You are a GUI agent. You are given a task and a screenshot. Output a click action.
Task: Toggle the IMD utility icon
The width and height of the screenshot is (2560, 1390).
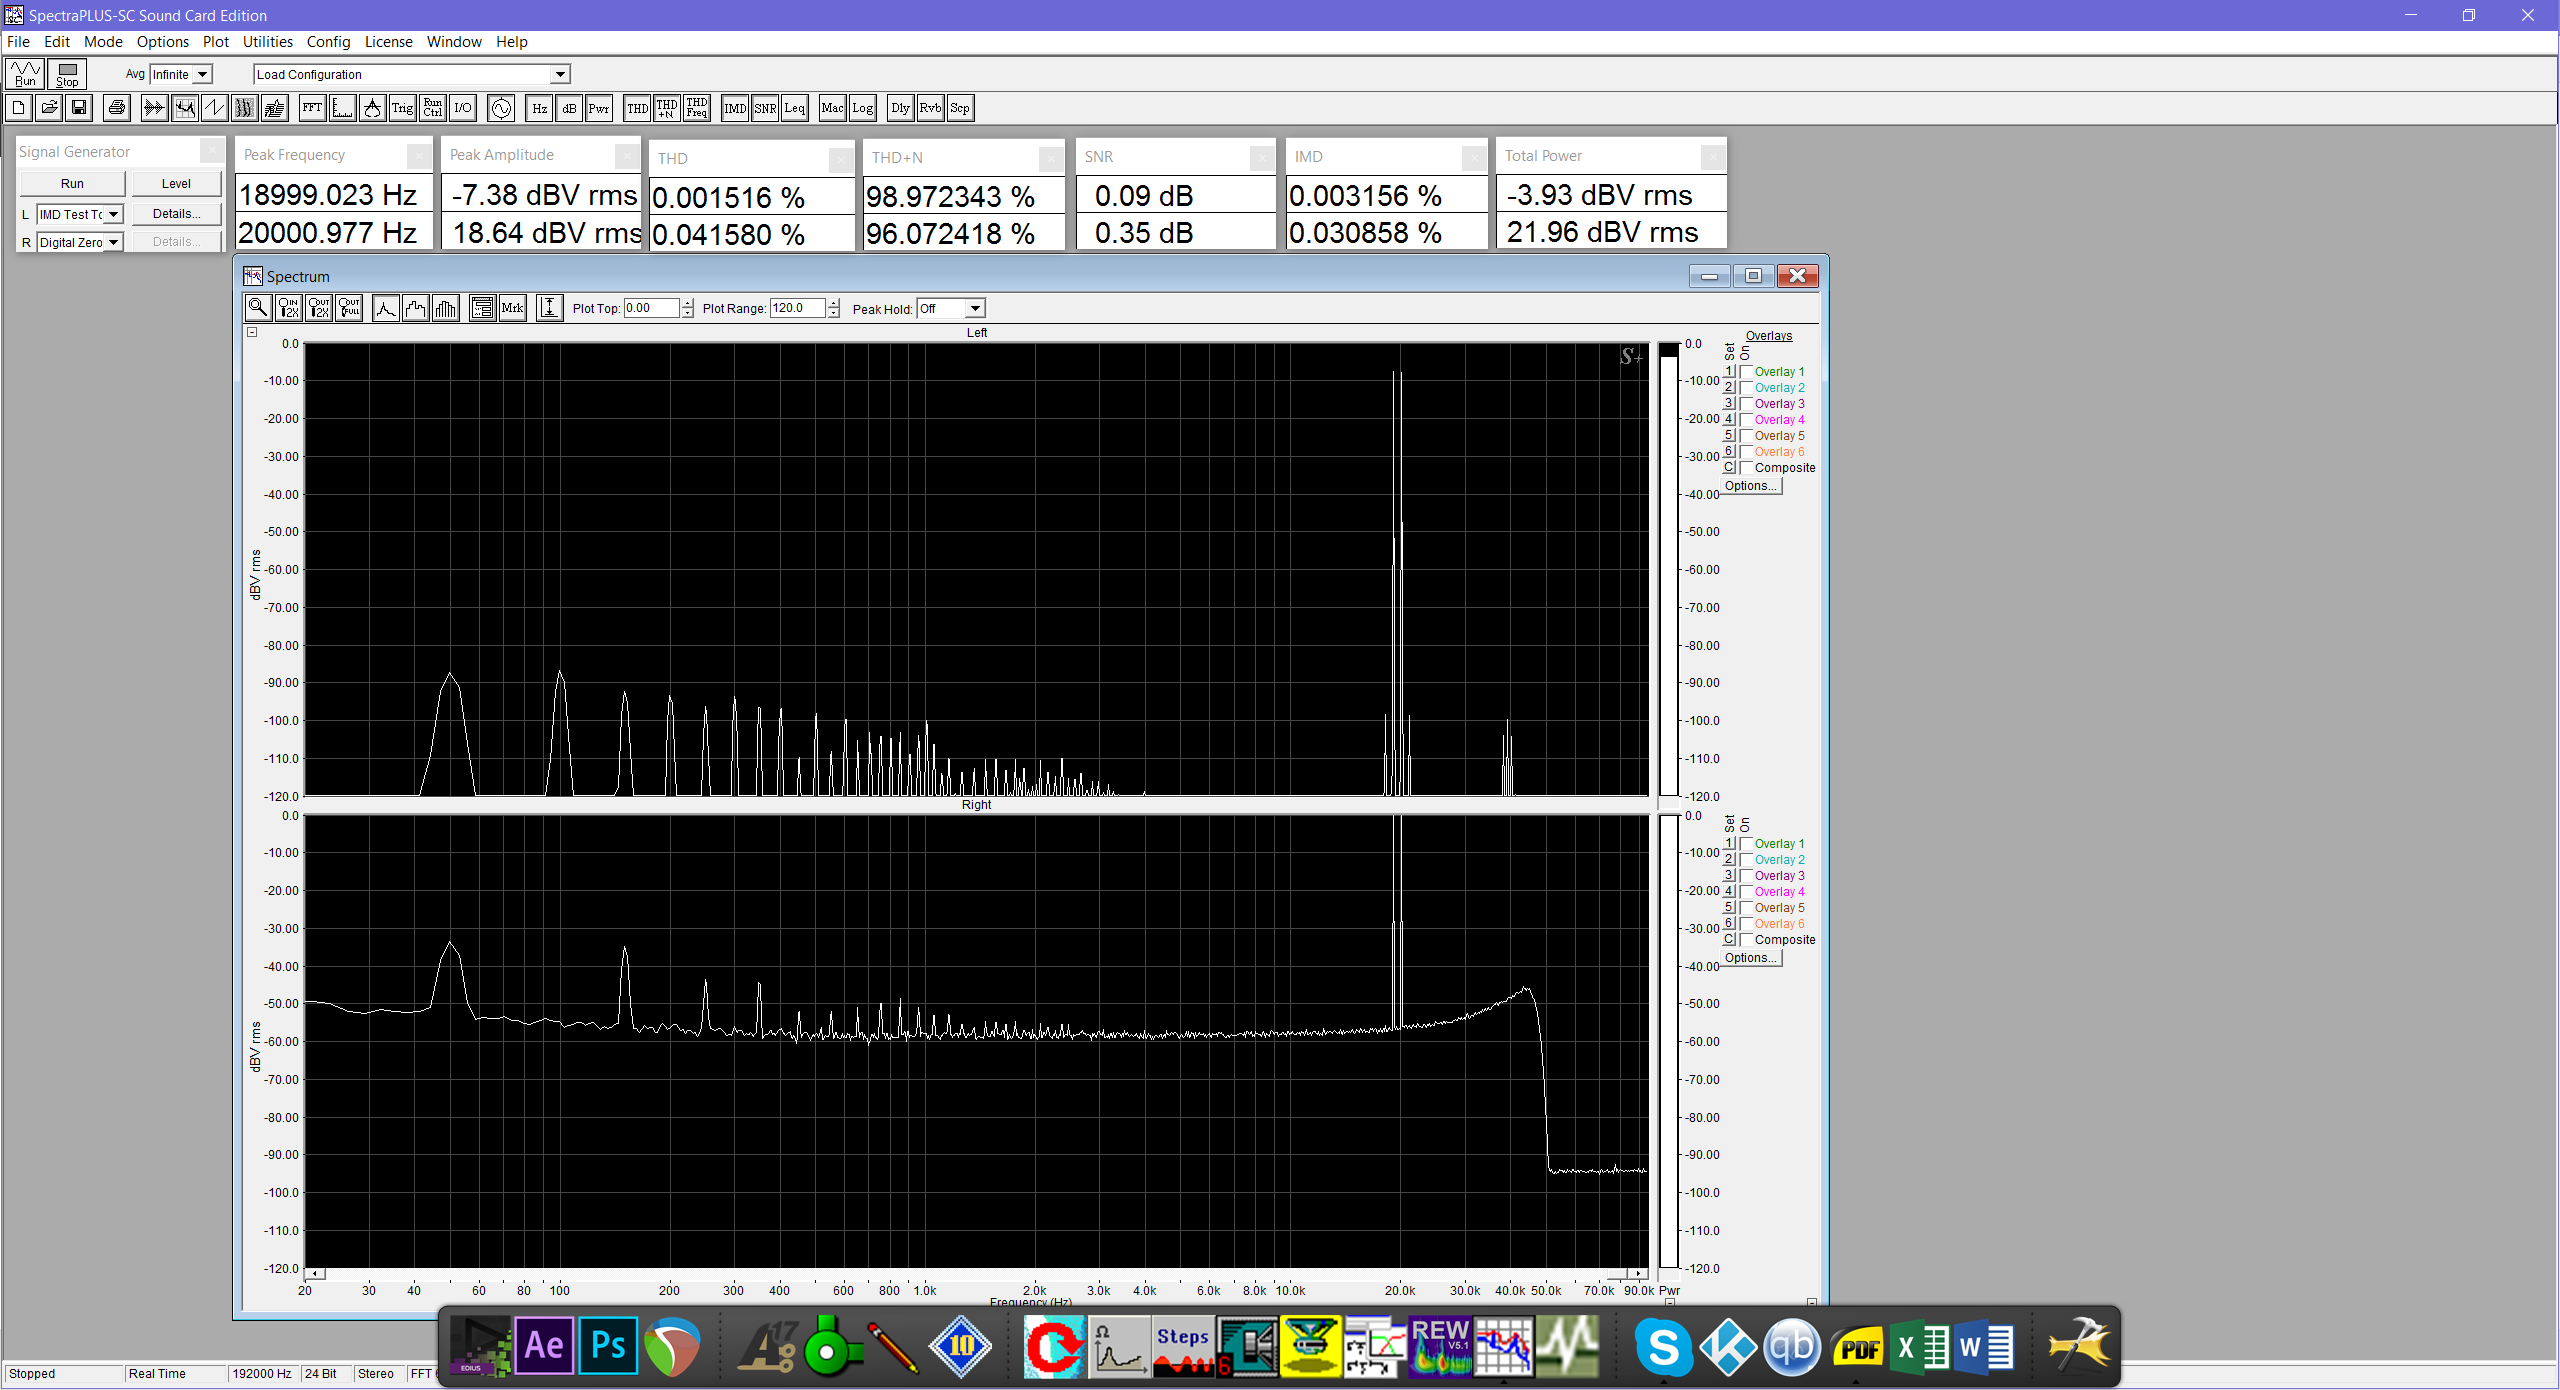pos(735,108)
